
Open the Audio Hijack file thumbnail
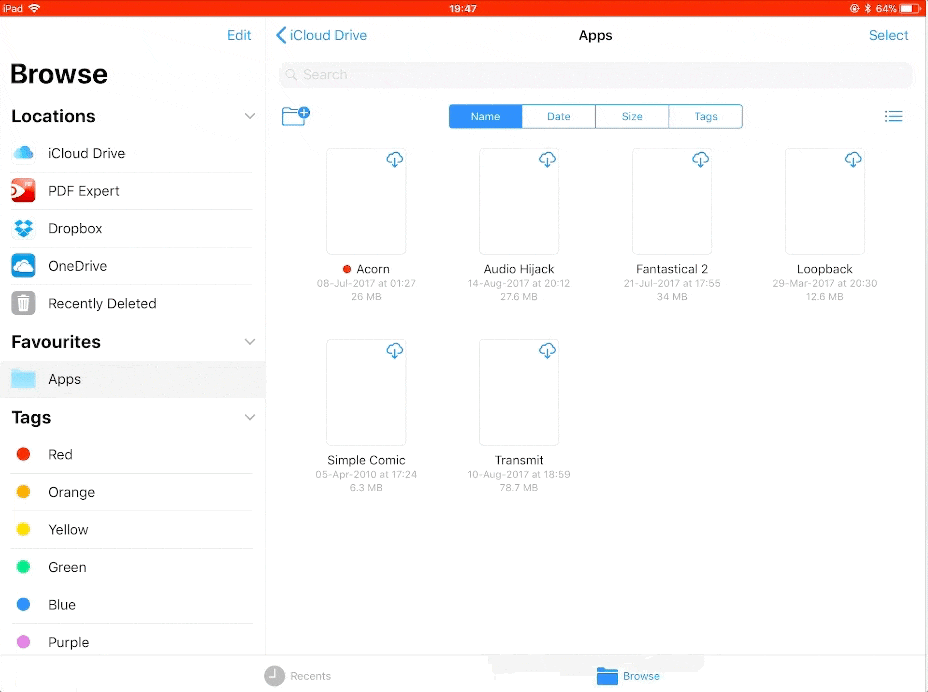[x=519, y=201]
